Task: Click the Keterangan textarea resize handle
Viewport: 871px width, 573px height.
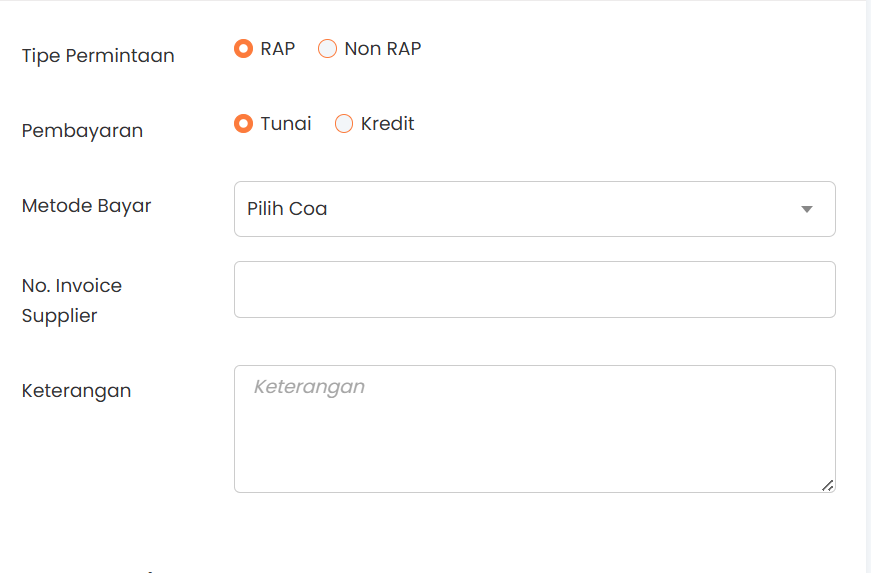Action: point(827,485)
